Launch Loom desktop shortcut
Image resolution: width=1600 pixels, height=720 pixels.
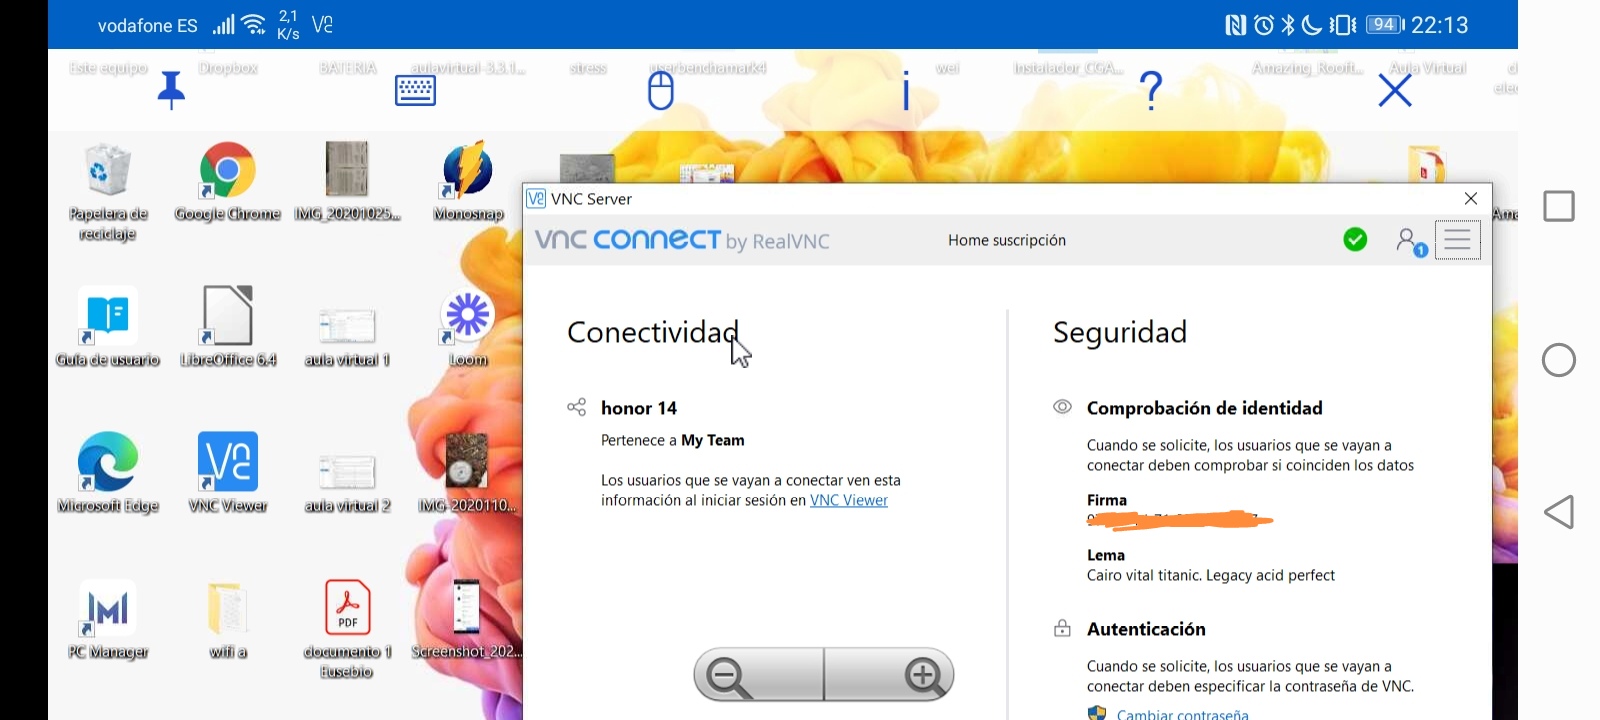tap(467, 329)
